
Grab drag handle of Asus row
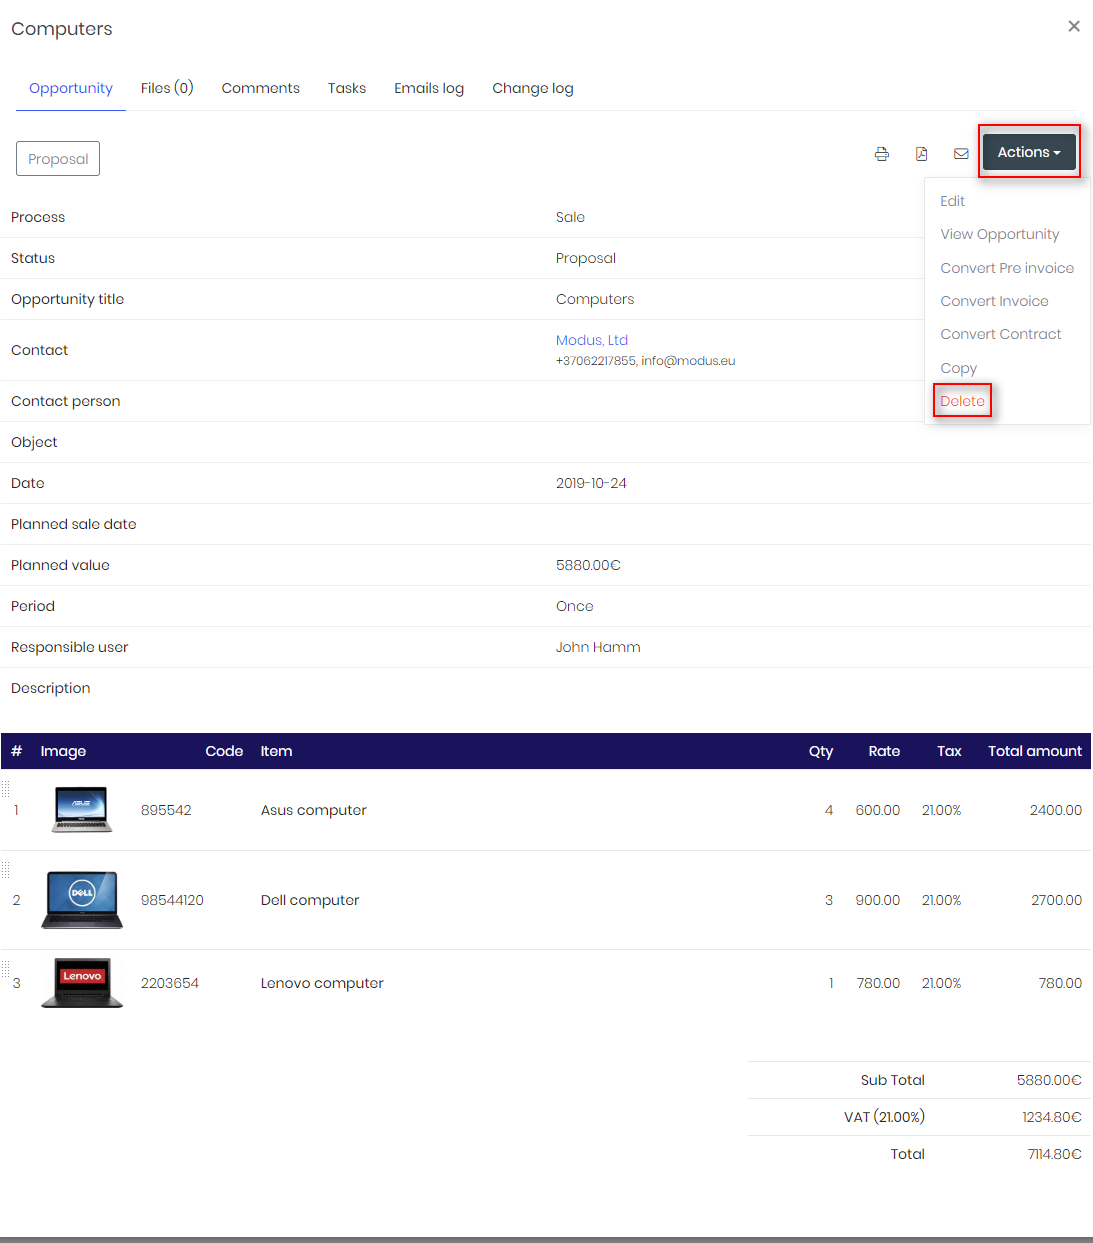tap(5, 789)
